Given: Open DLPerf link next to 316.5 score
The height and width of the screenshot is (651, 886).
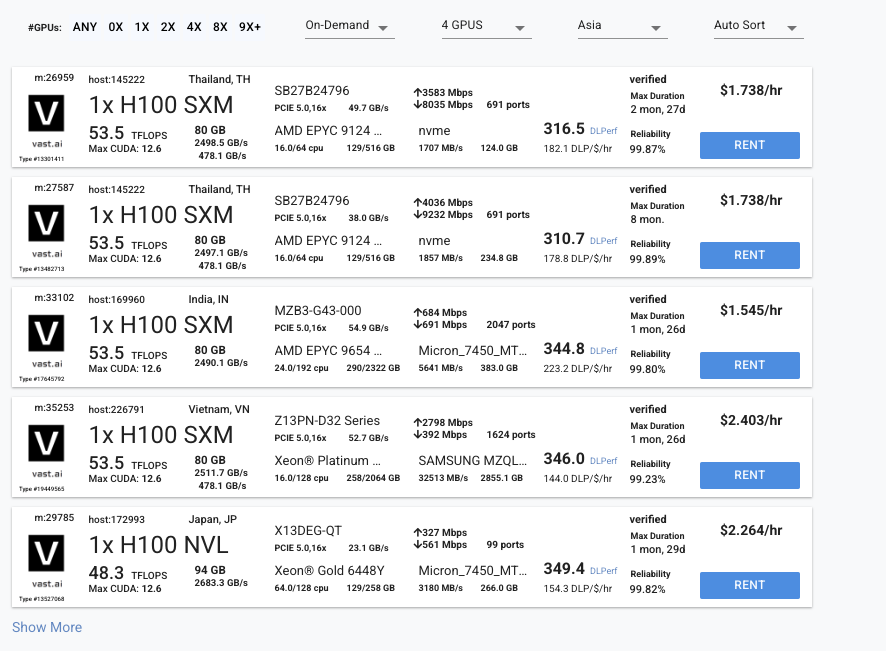Looking at the screenshot, I should click(x=603, y=131).
